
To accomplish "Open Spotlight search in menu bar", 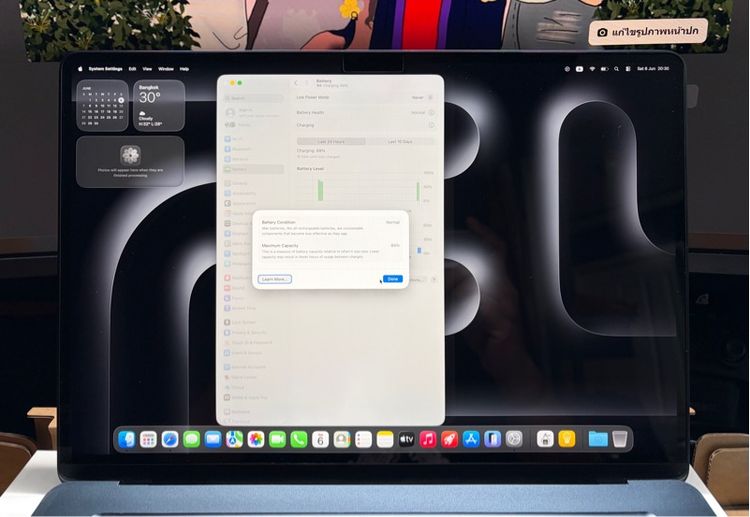I will tap(617, 69).
